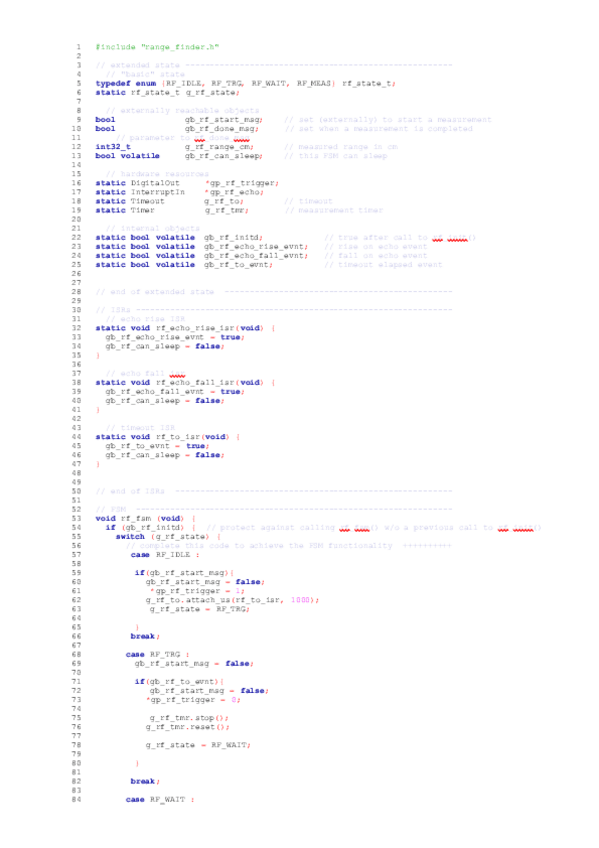Click the "complete this code" comment line
Viewport: 599px width, 848px height.
coord(289,546)
